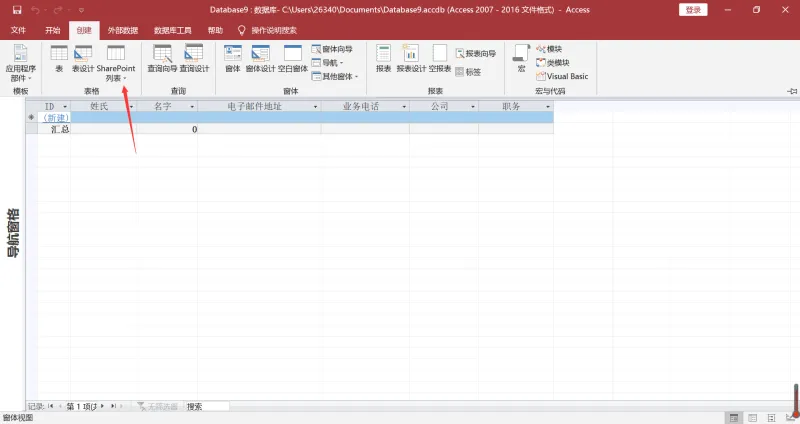
Task: Open the Visual Basic editor
Action: 562,76
